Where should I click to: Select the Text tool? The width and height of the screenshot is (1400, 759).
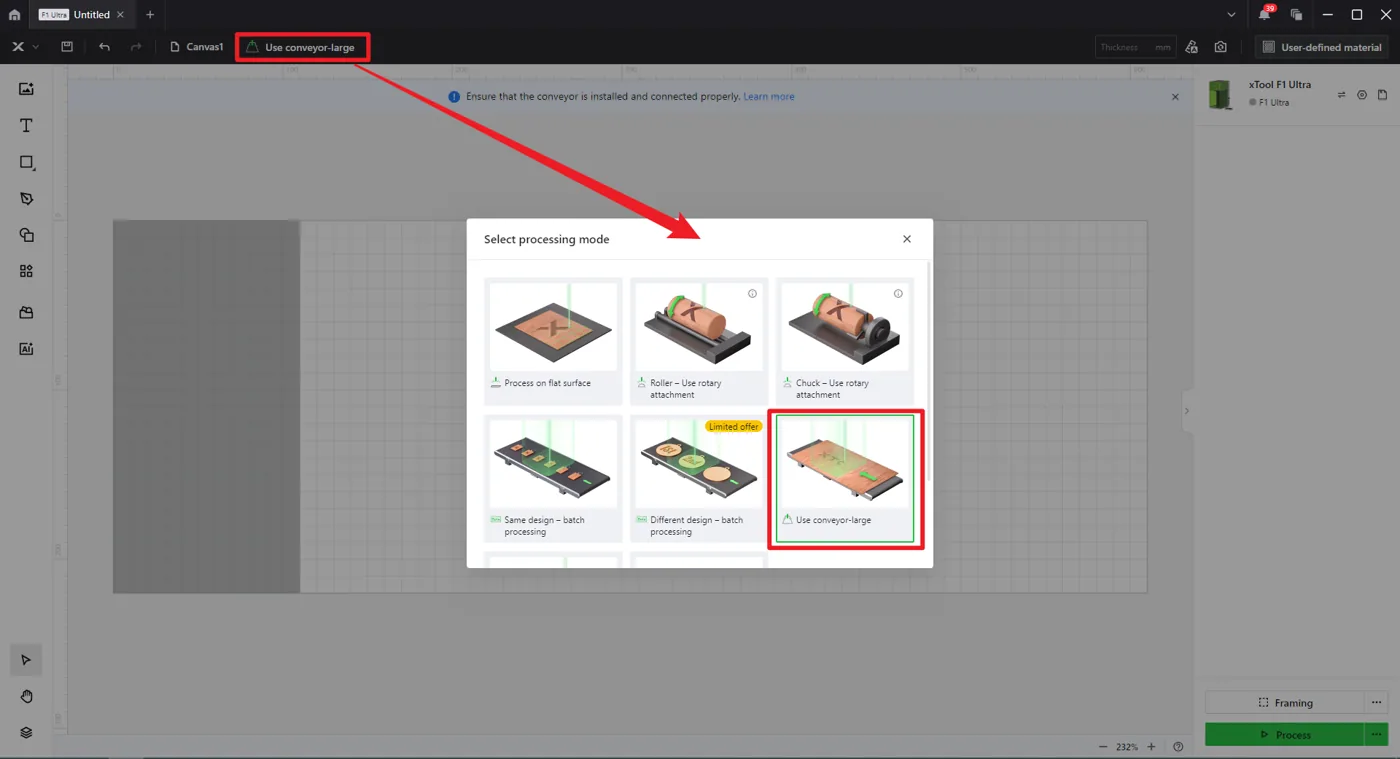(x=26, y=125)
